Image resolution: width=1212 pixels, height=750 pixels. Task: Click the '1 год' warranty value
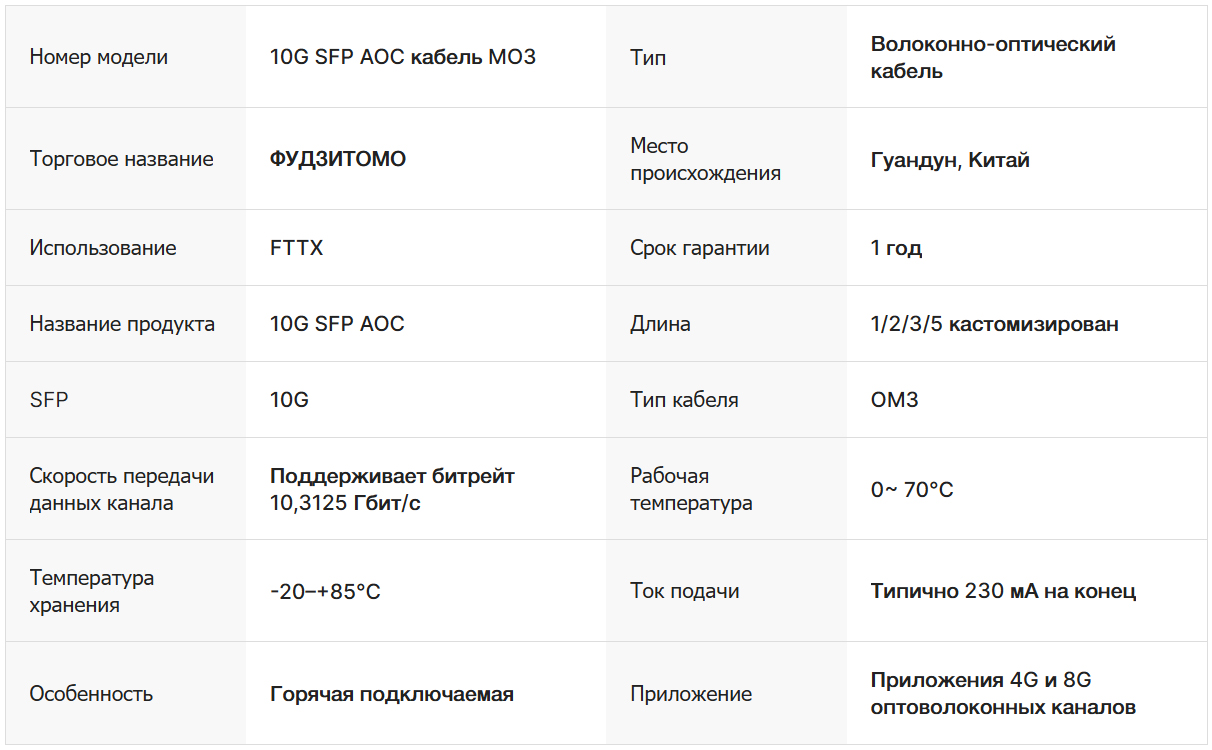pos(896,248)
